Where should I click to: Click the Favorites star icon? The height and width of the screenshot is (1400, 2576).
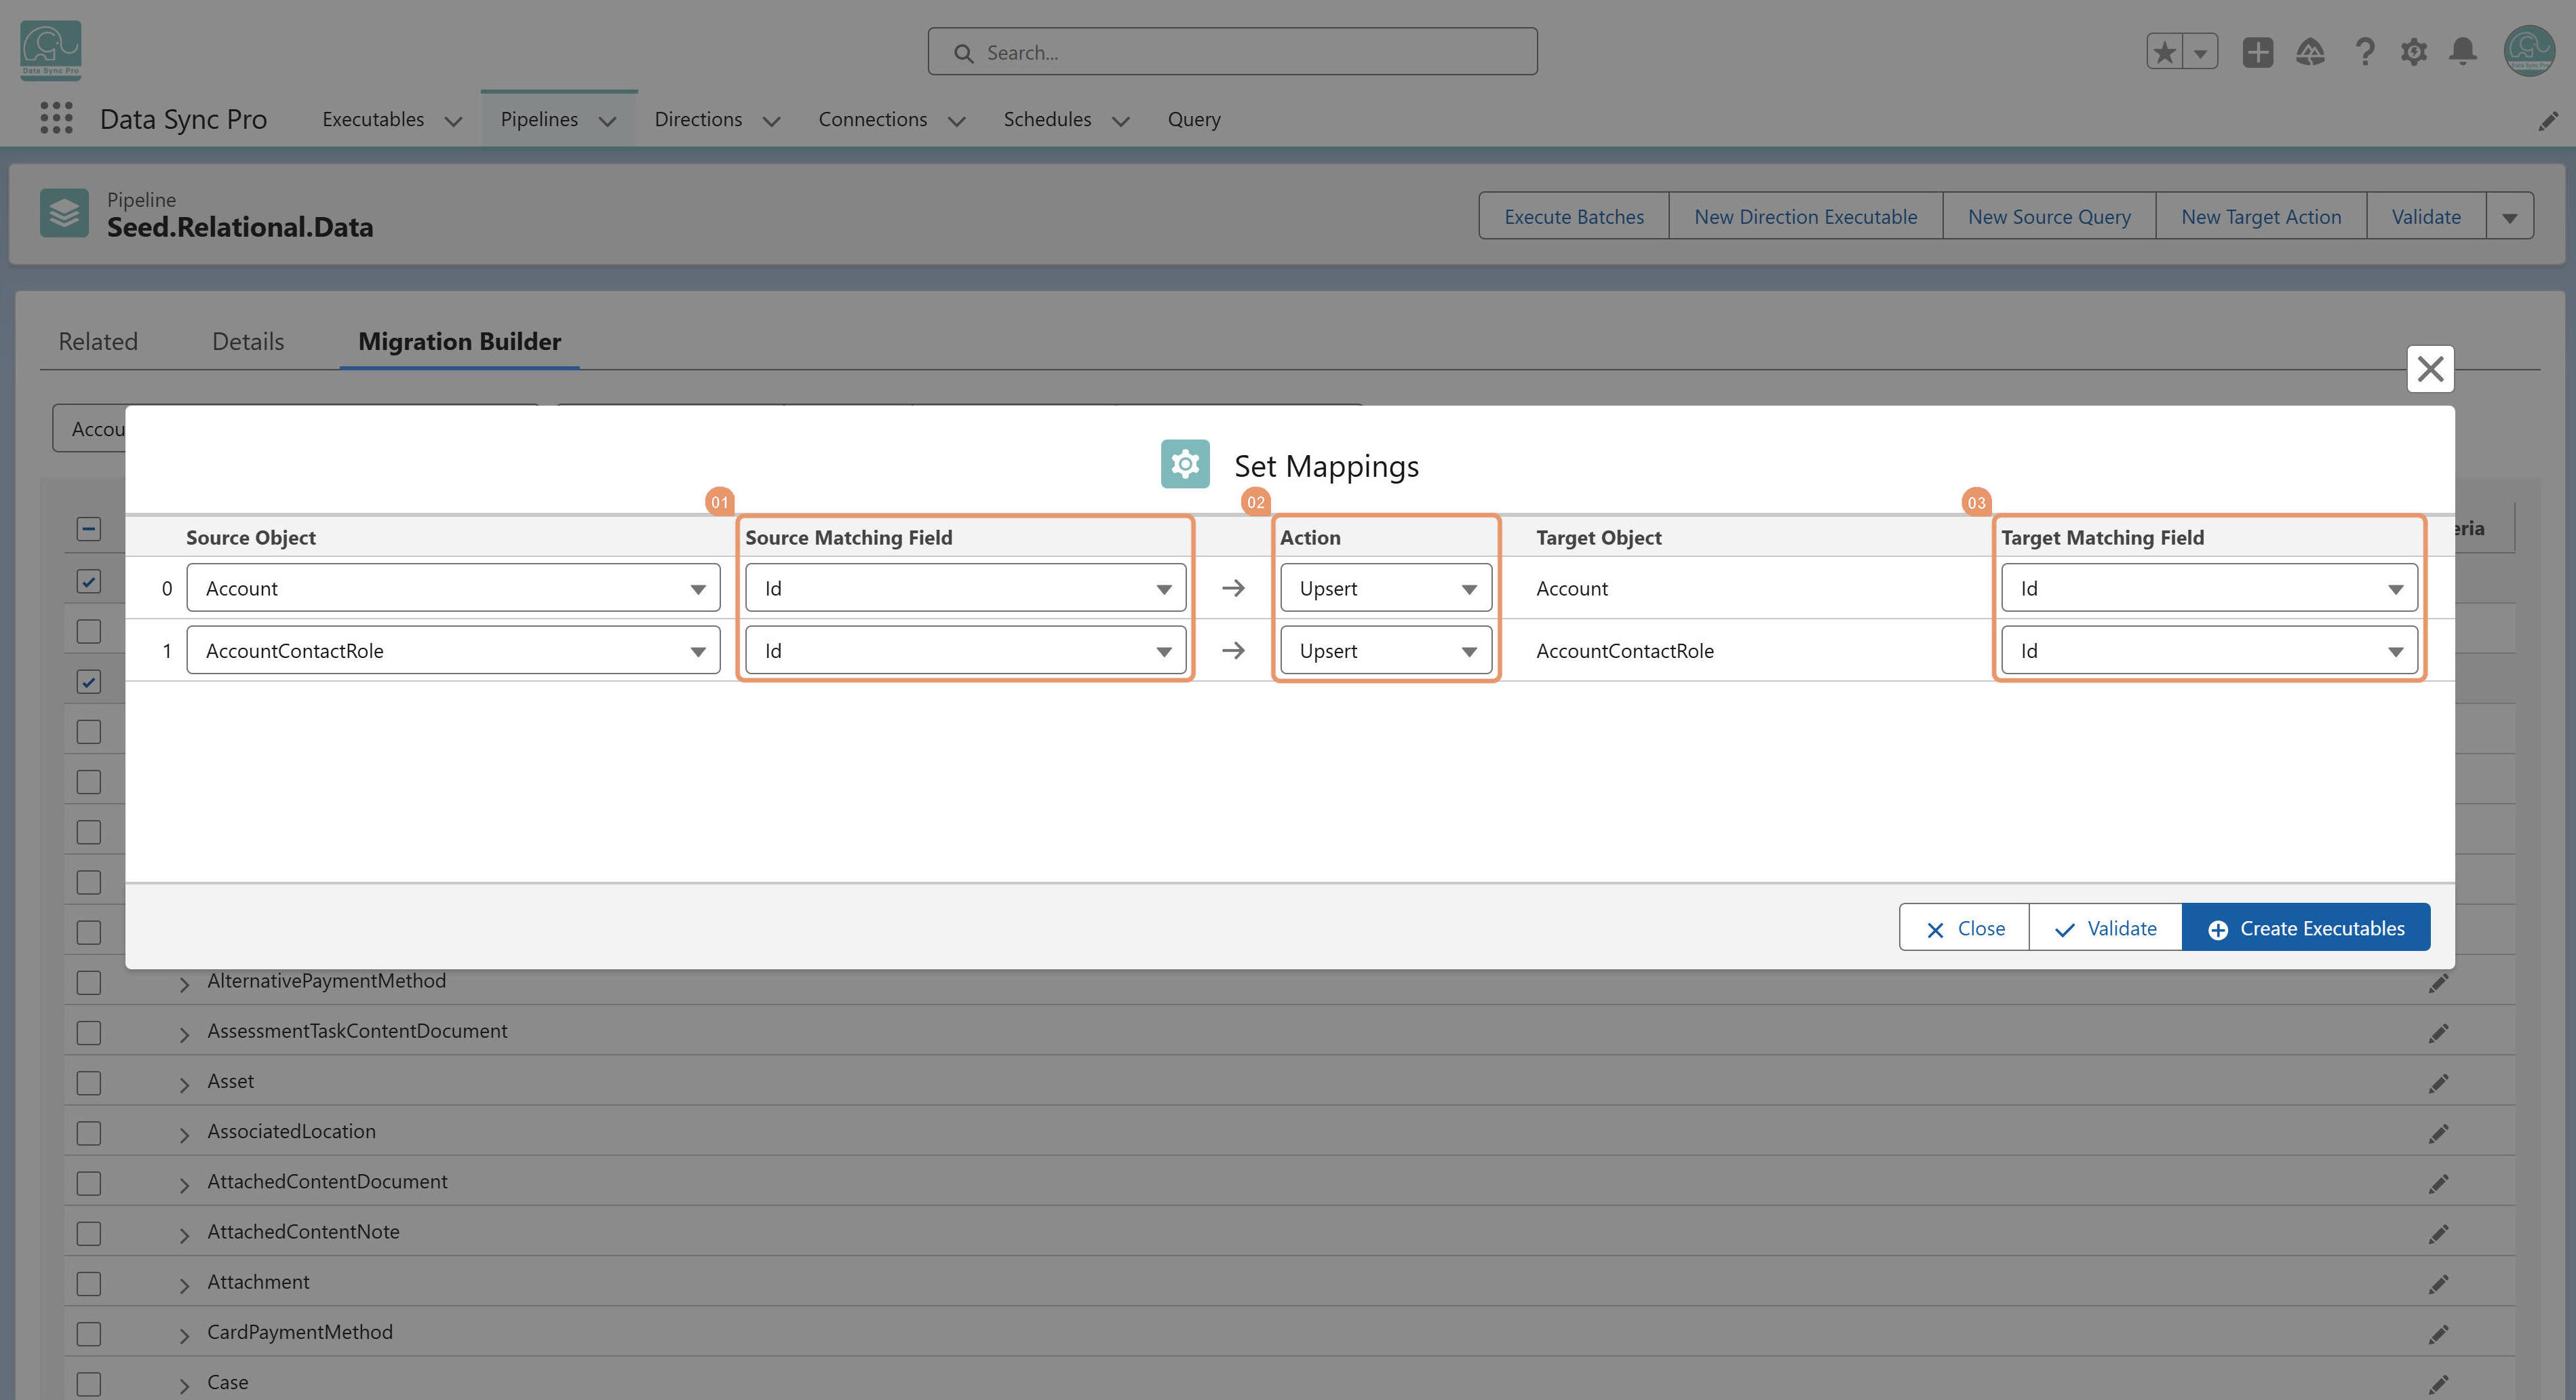click(2165, 52)
